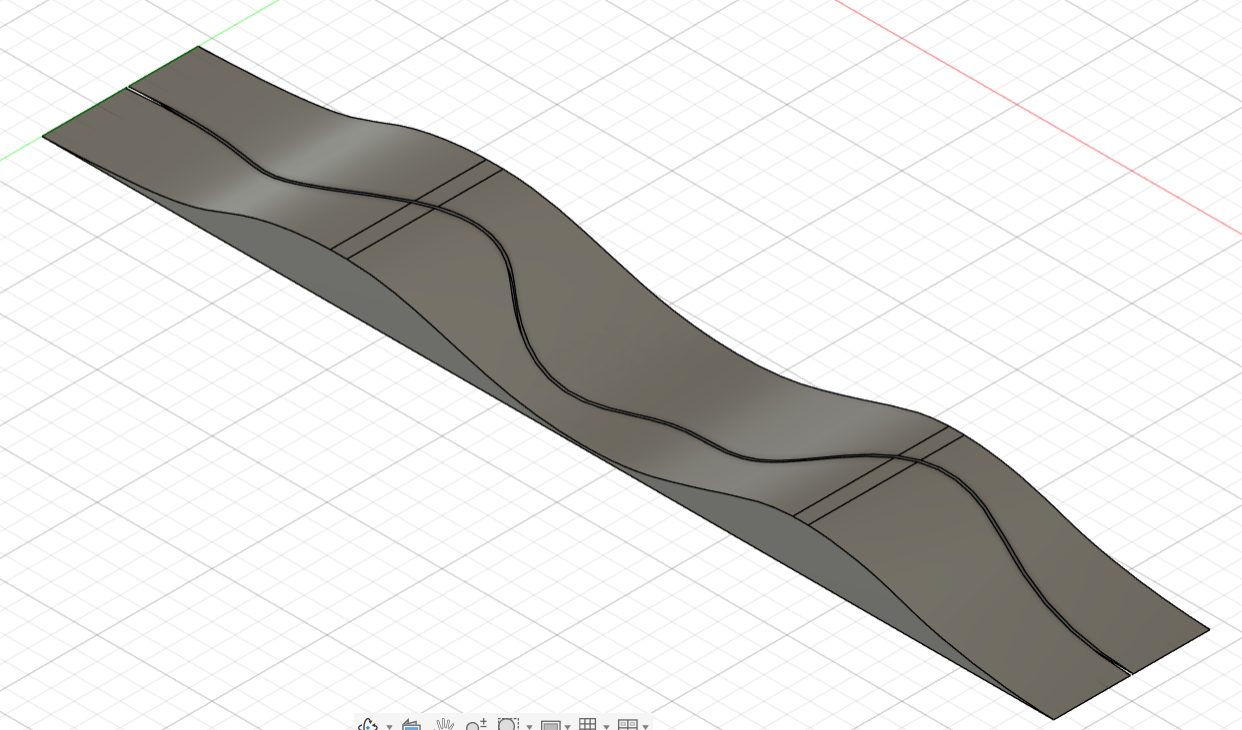Click the green axis line
This screenshot has width=1242, height=730.
[x=240, y=24]
